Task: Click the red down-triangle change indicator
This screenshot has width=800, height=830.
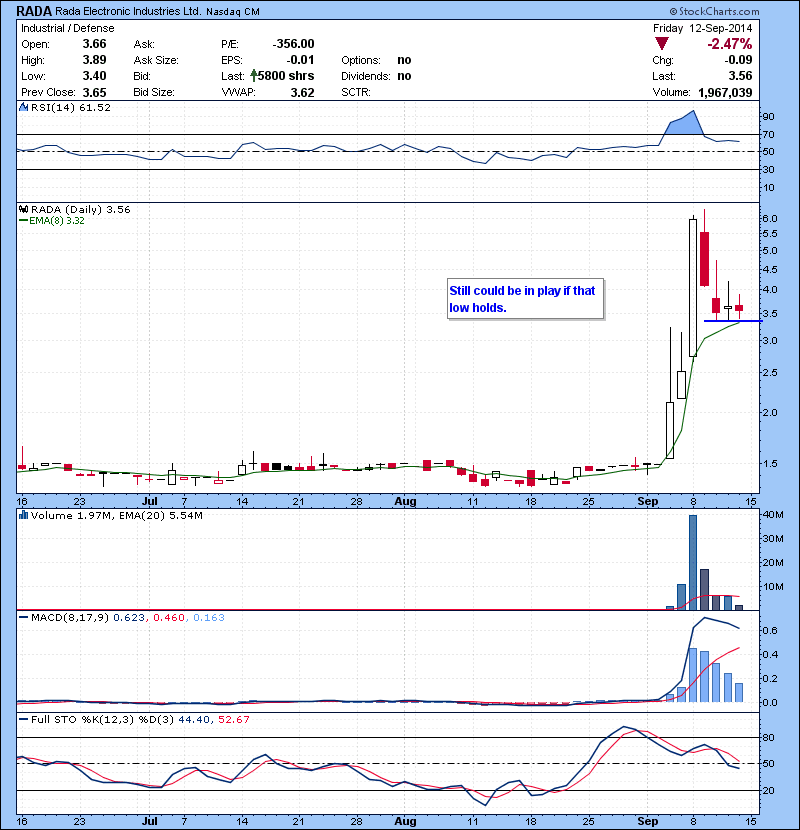Action: (x=661, y=44)
